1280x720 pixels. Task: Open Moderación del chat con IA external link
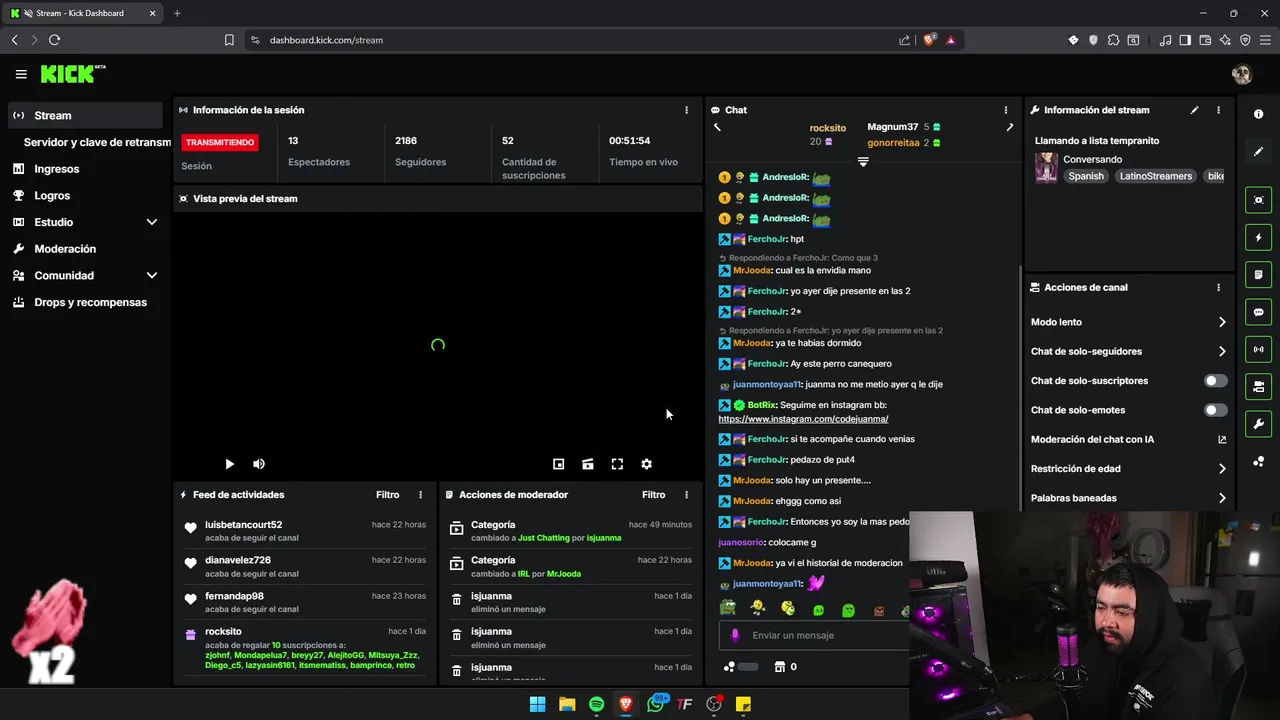1222,439
